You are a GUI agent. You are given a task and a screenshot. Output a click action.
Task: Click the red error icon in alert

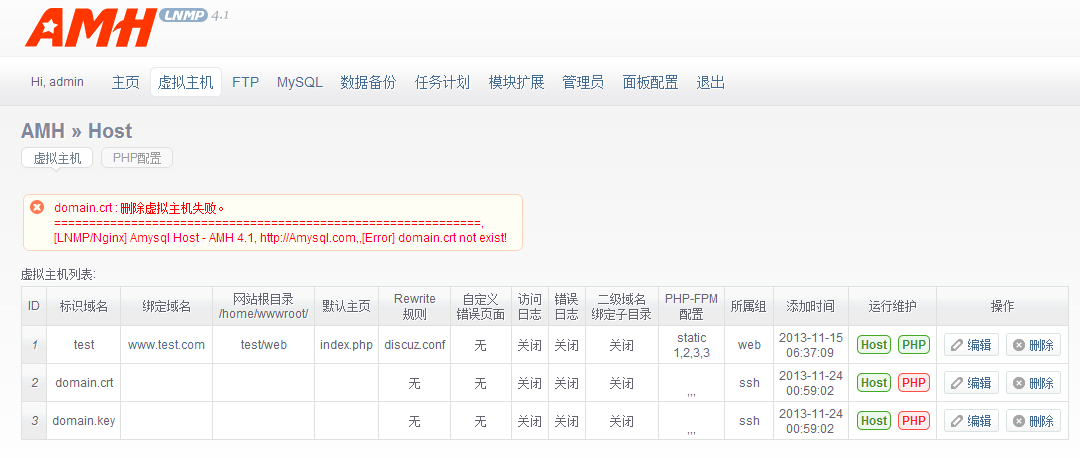tap(37, 207)
